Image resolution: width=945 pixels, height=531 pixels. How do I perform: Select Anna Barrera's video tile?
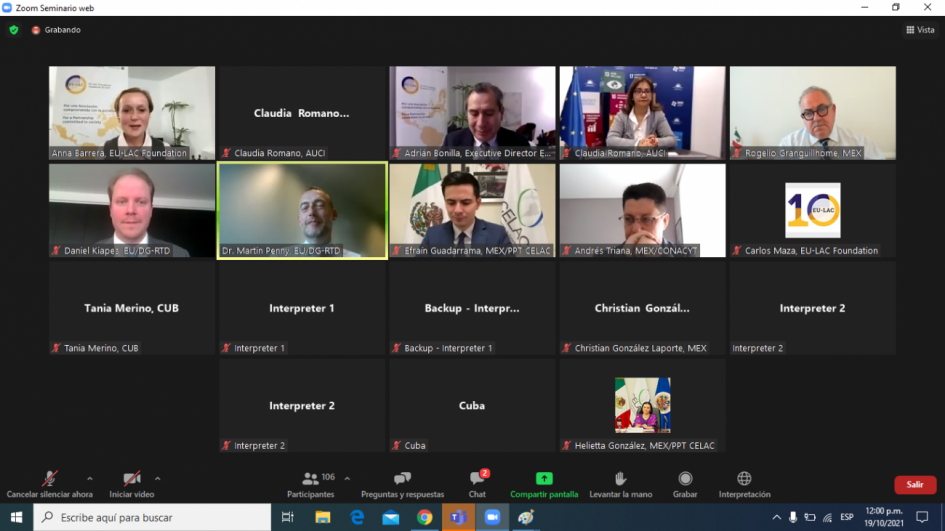tap(132, 113)
